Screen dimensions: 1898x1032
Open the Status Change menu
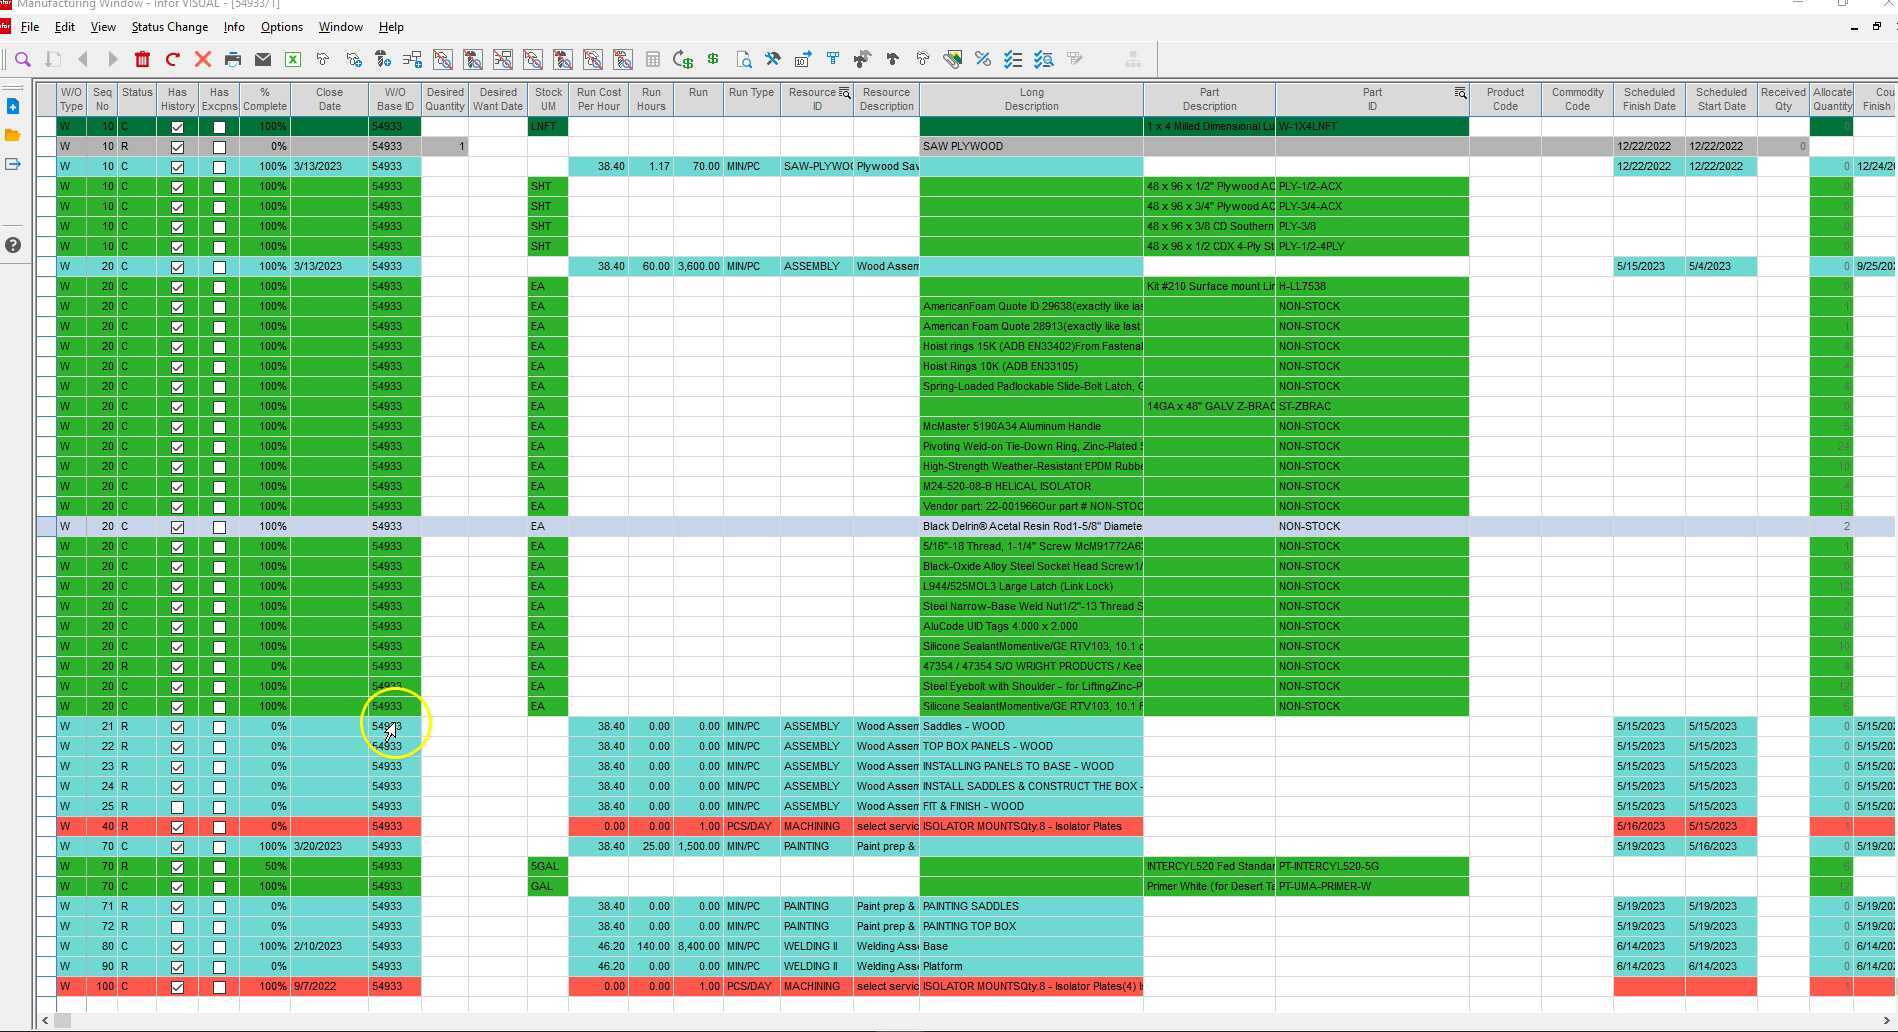[x=168, y=27]
